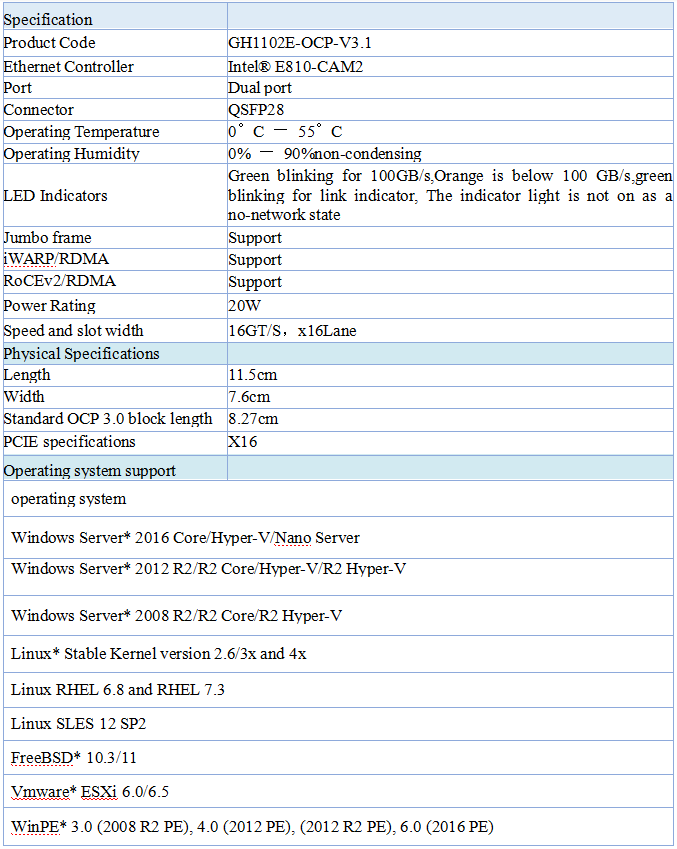The height and width of the screenshot is (849, 677).
Task: Click the 'Physical Specifications' section header
Action: click(x=82, y=354)
